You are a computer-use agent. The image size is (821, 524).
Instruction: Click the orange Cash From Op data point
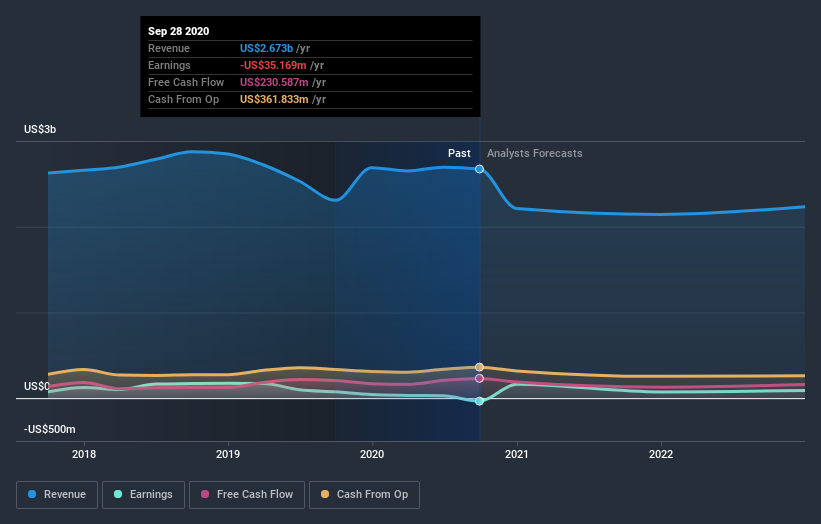[479, 367]
